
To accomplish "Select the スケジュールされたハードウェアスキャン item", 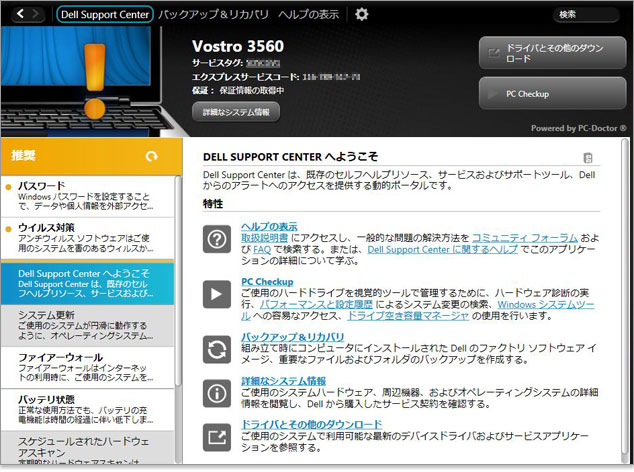I will pyautogui.click(x=87, y=447).
